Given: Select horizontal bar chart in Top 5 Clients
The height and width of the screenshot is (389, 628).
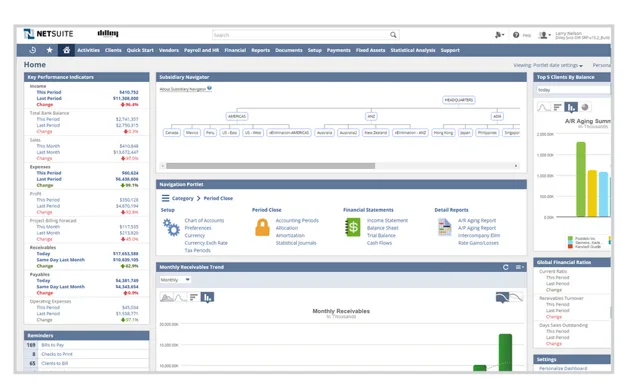Looking at the screenshot, I should pos(558,107).
